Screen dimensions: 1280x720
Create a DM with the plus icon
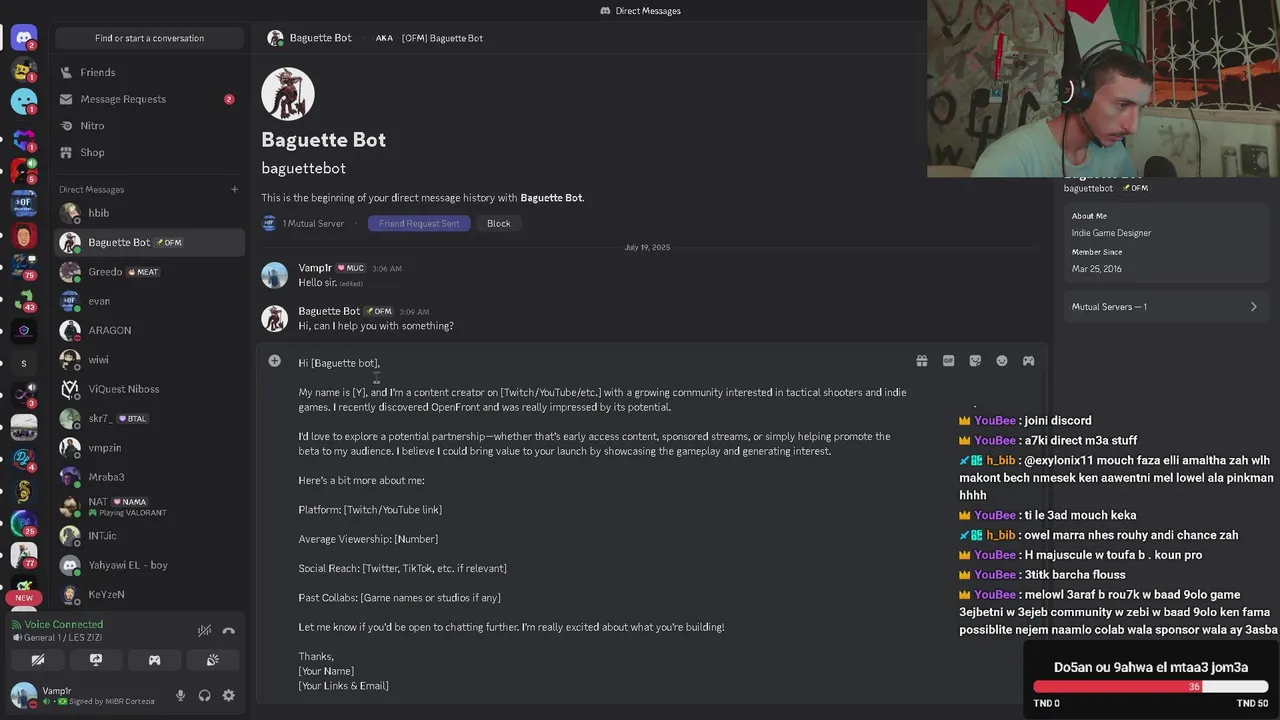(x=234, y=189)
